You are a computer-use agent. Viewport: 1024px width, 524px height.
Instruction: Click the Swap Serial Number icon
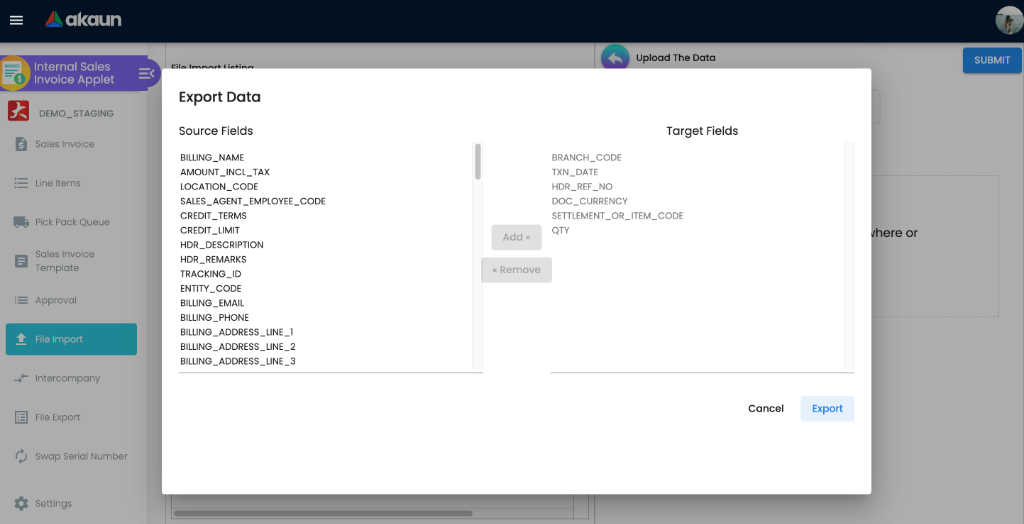tap(21, 456)
